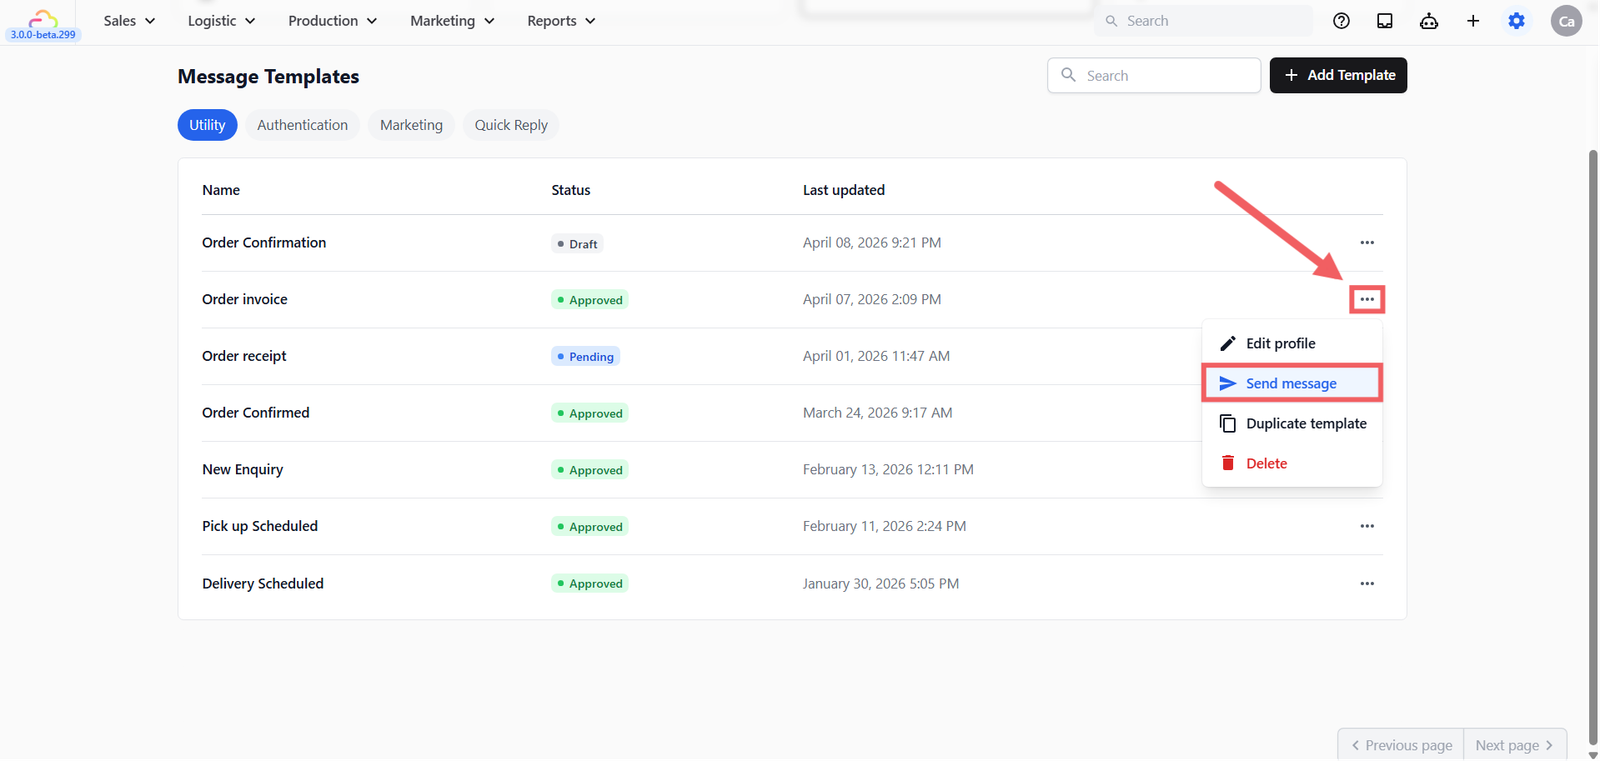Image resolution: width=1600 pixels, height=761 pixels.
Task: Choose Duplicate template from menu
Action: (x=1292, y=424)
